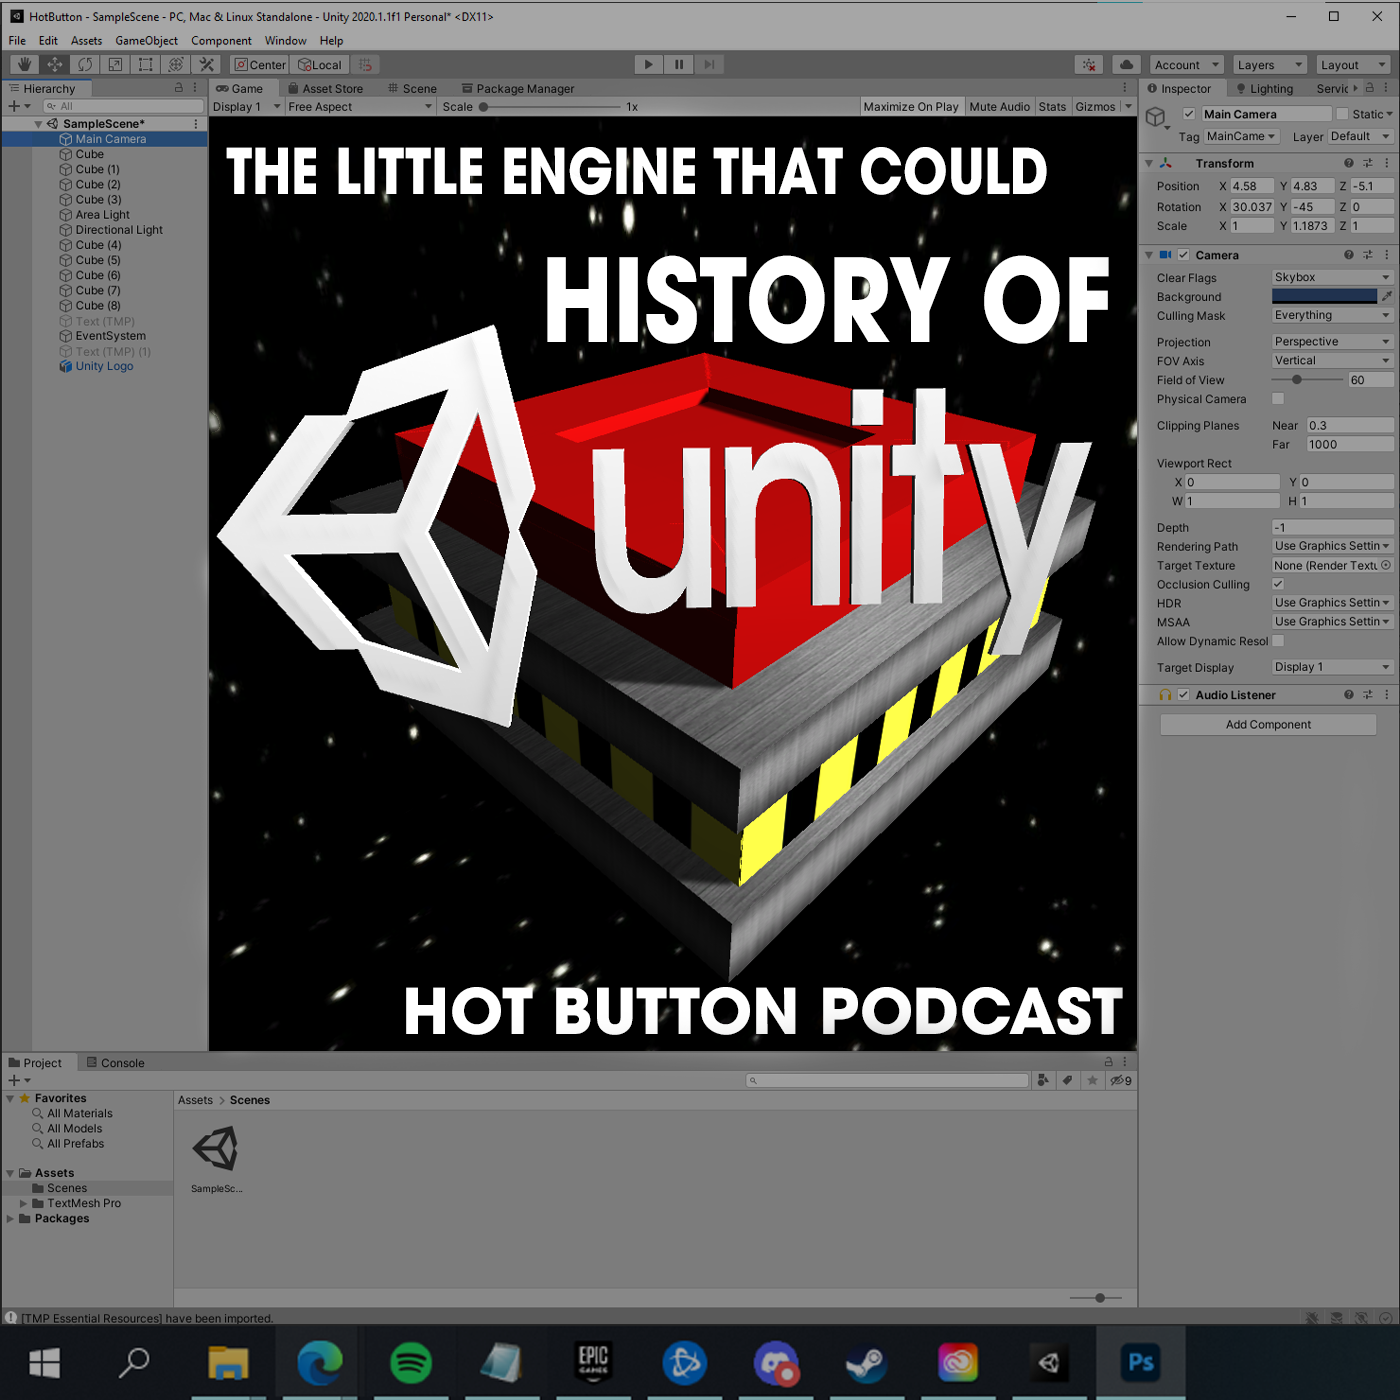Collapse the Transform component section
The height and width of the screenshot is (1400, 1400).
(1149, 163)
